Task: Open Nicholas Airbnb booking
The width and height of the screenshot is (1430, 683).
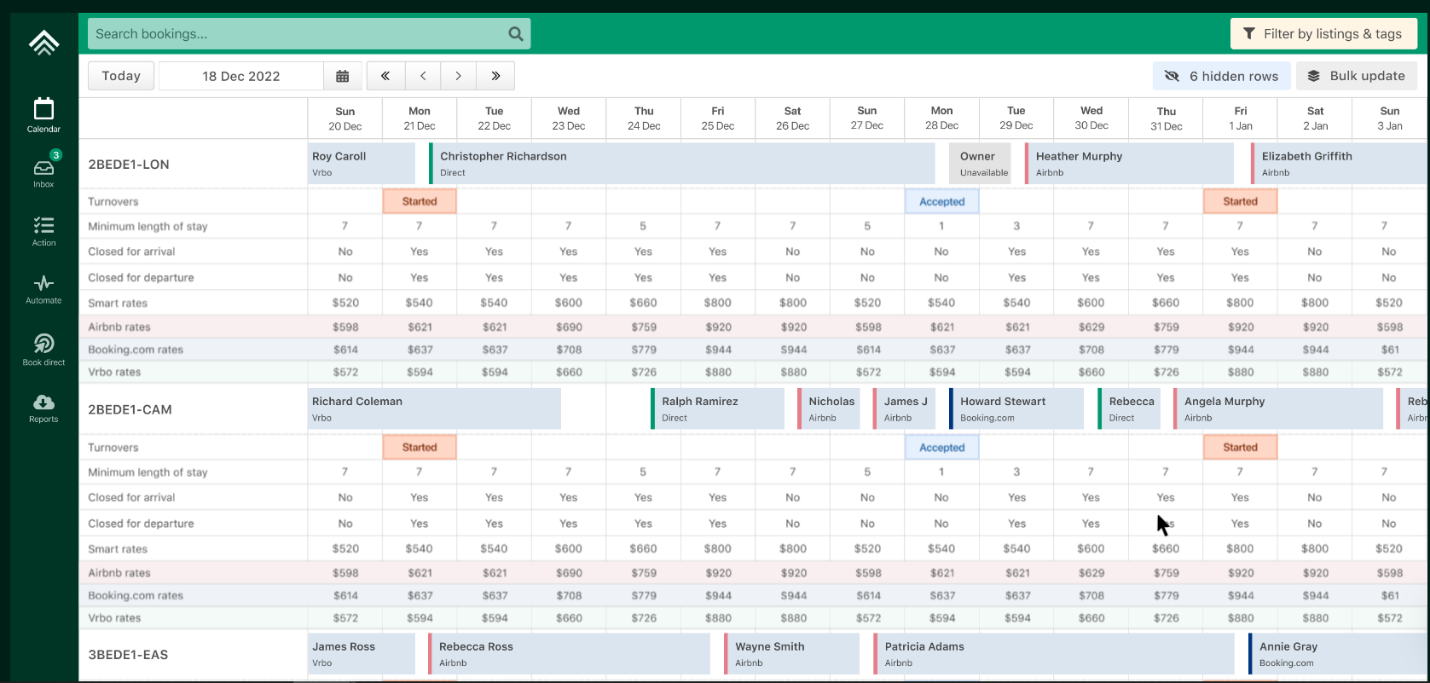Action: (x=829, y=409)
